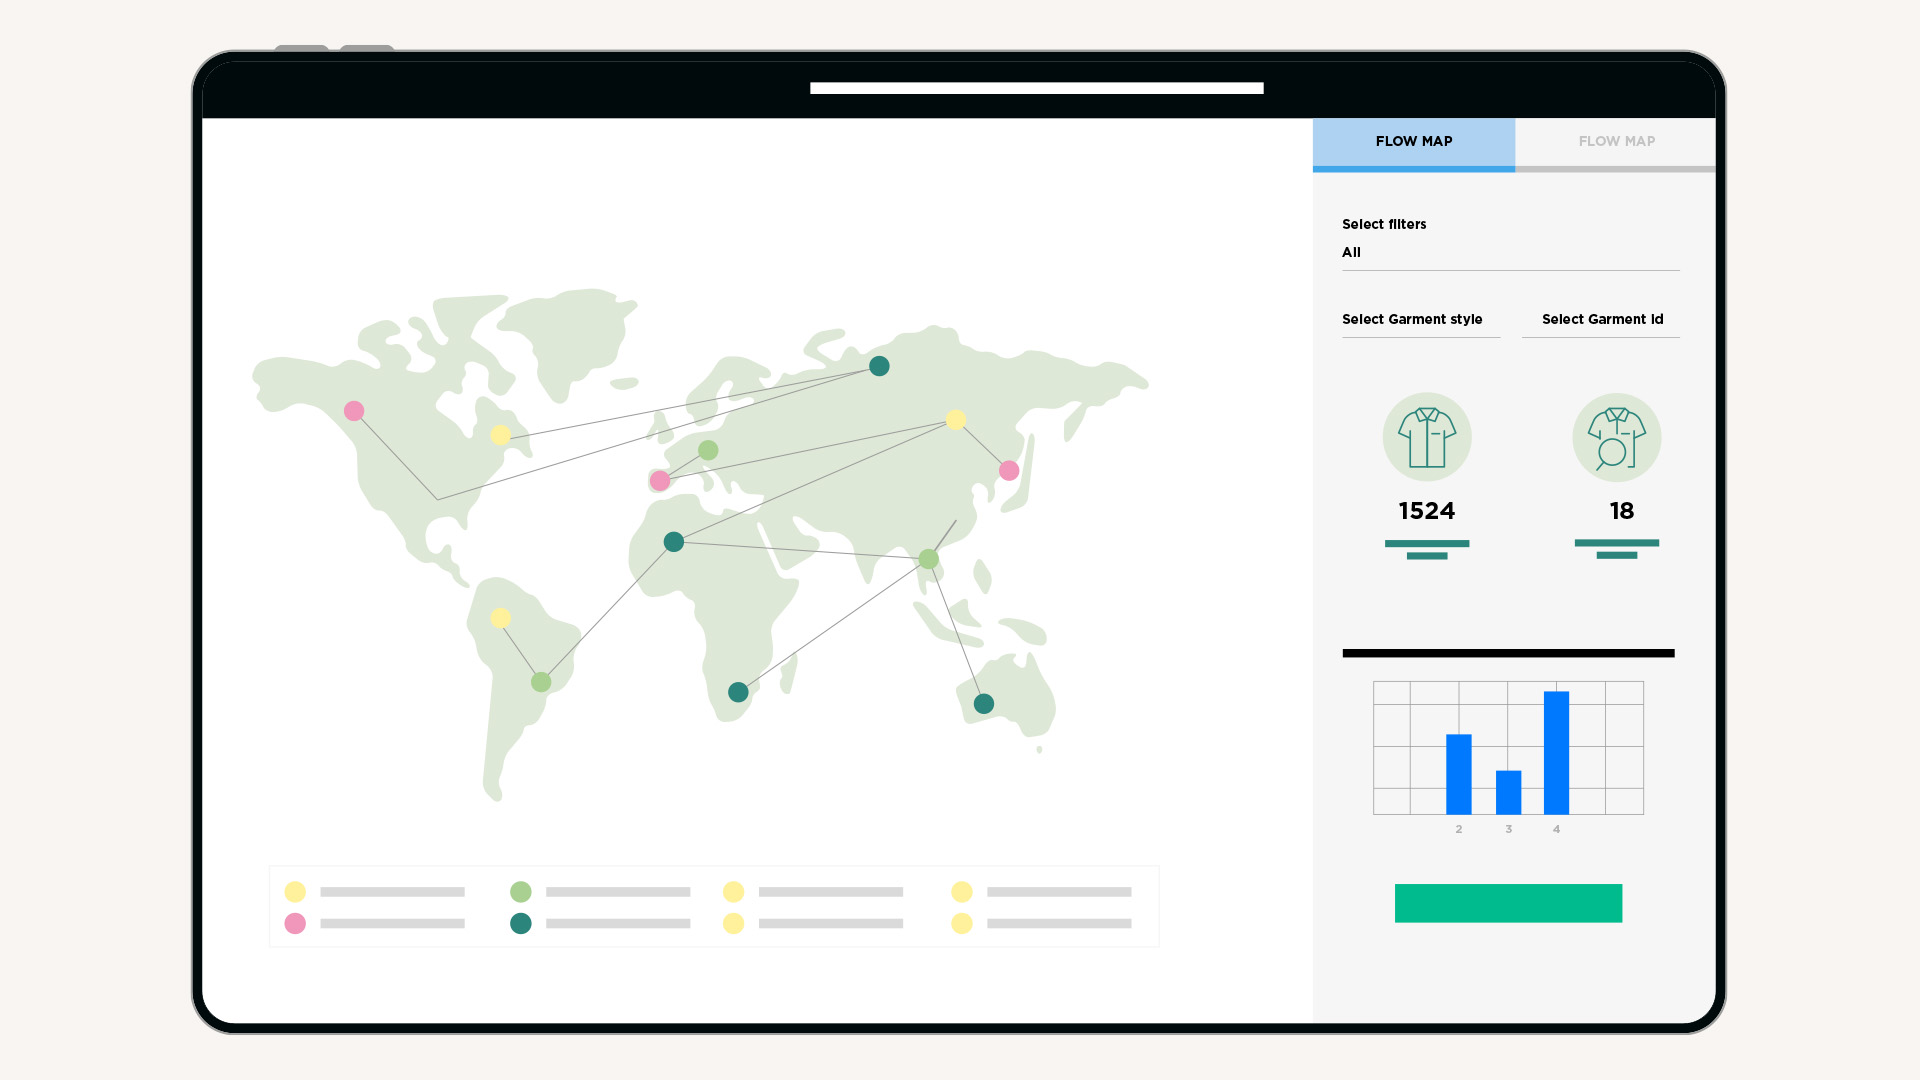Enable the yellow legend item at far right
Screen dimensions: 1920x1080
[962, 891]
